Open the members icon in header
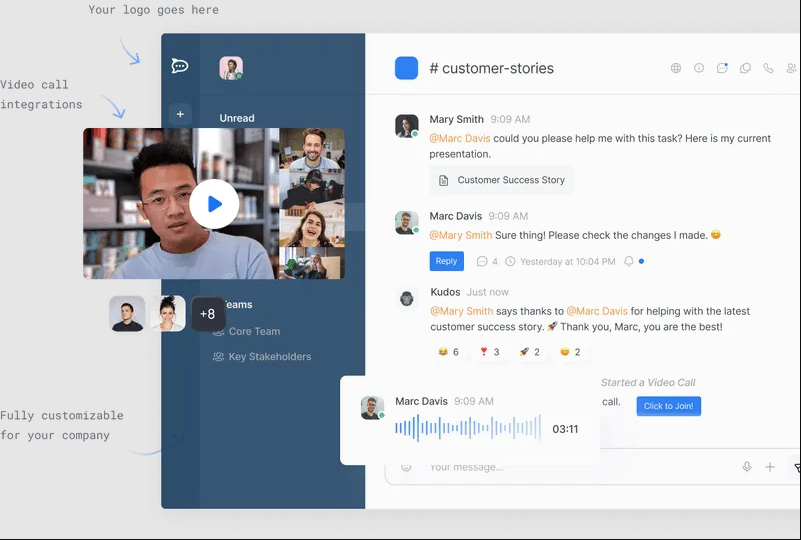This screenshot has height=540, width=801. click(x=791, y=68)
